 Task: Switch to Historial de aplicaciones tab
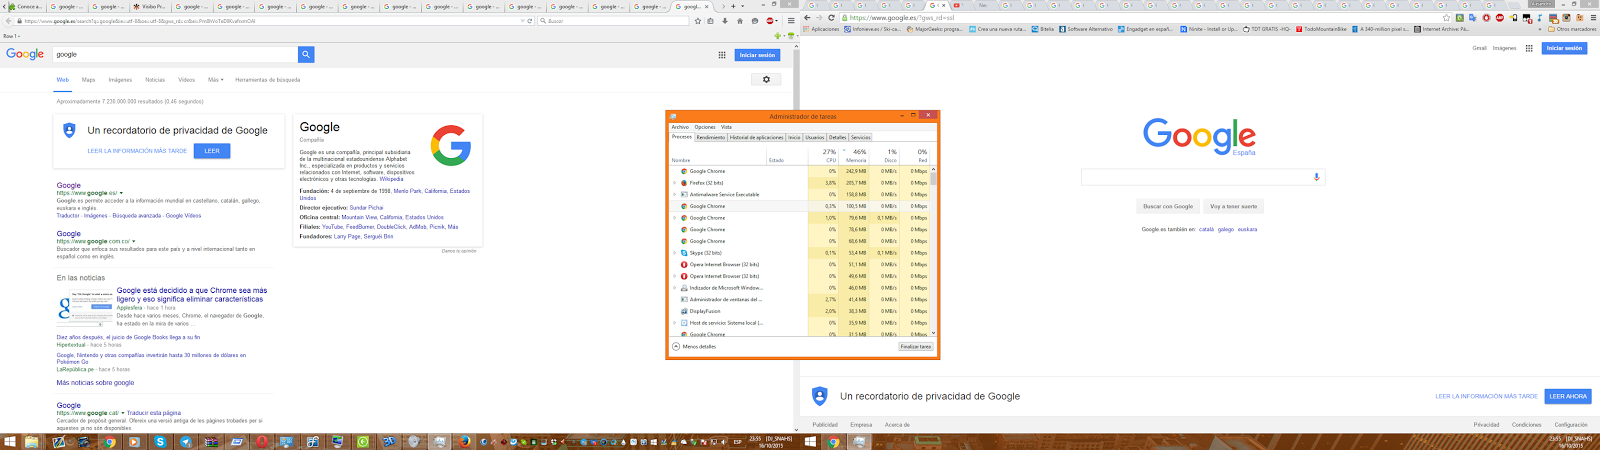(756, 137)
